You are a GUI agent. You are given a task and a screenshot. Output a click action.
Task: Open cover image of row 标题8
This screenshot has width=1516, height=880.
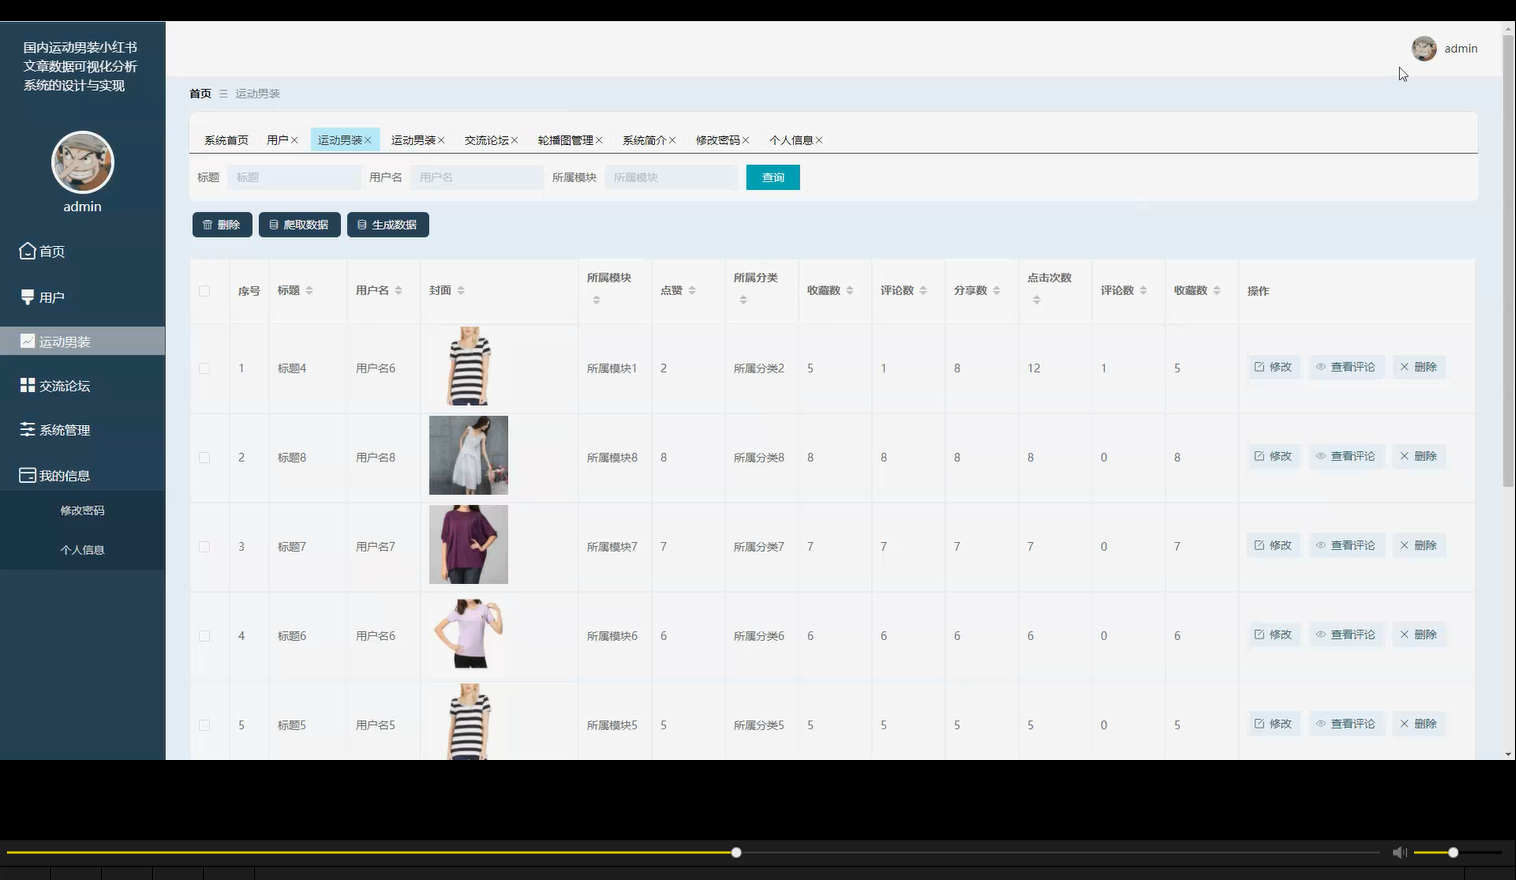pyautogui.click(x=468, y=455)
